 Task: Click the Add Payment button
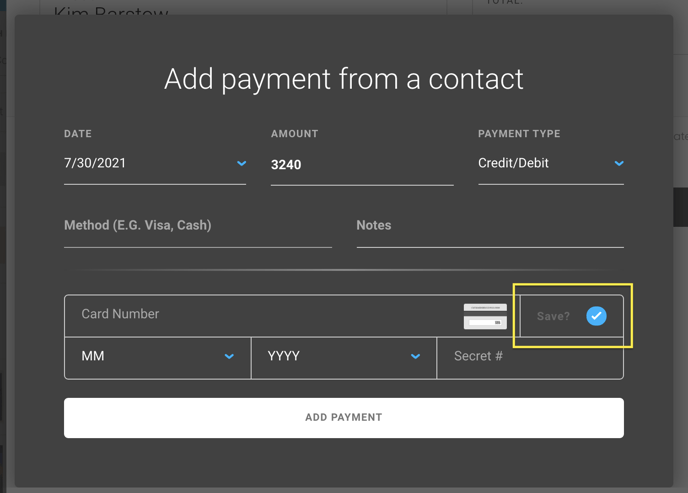[x=344, y=418]
